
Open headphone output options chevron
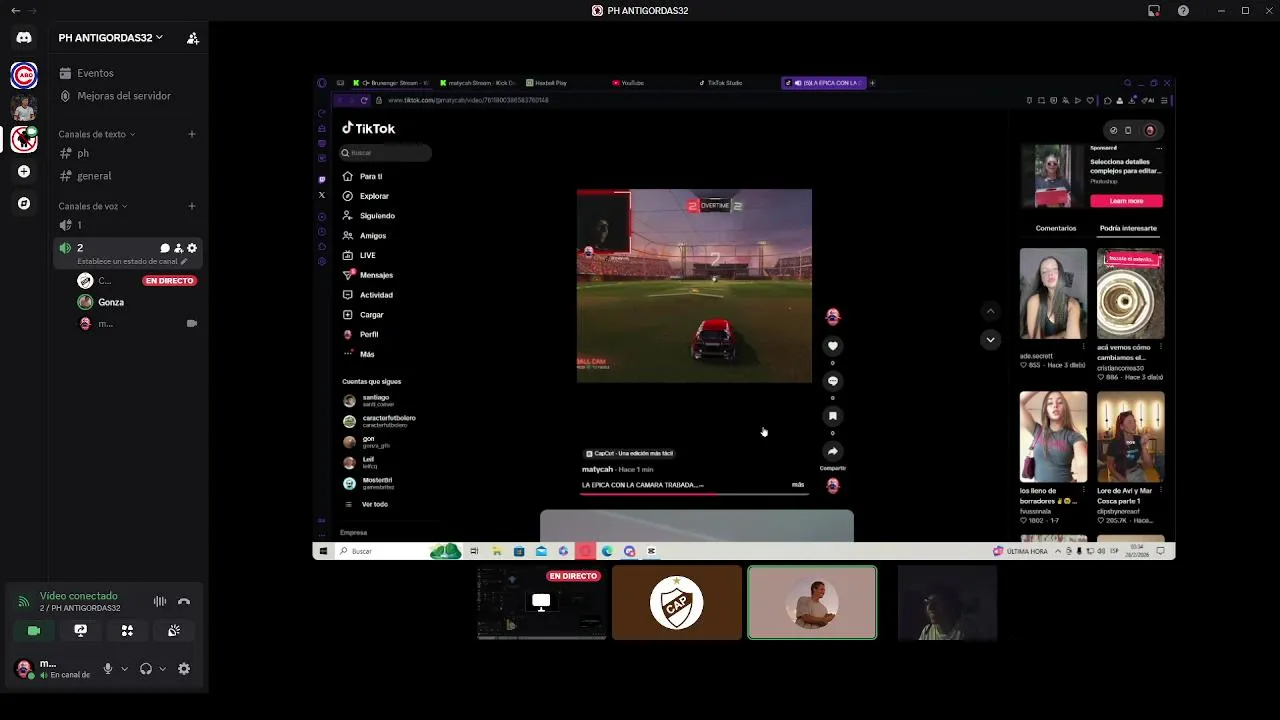(162, 669)
